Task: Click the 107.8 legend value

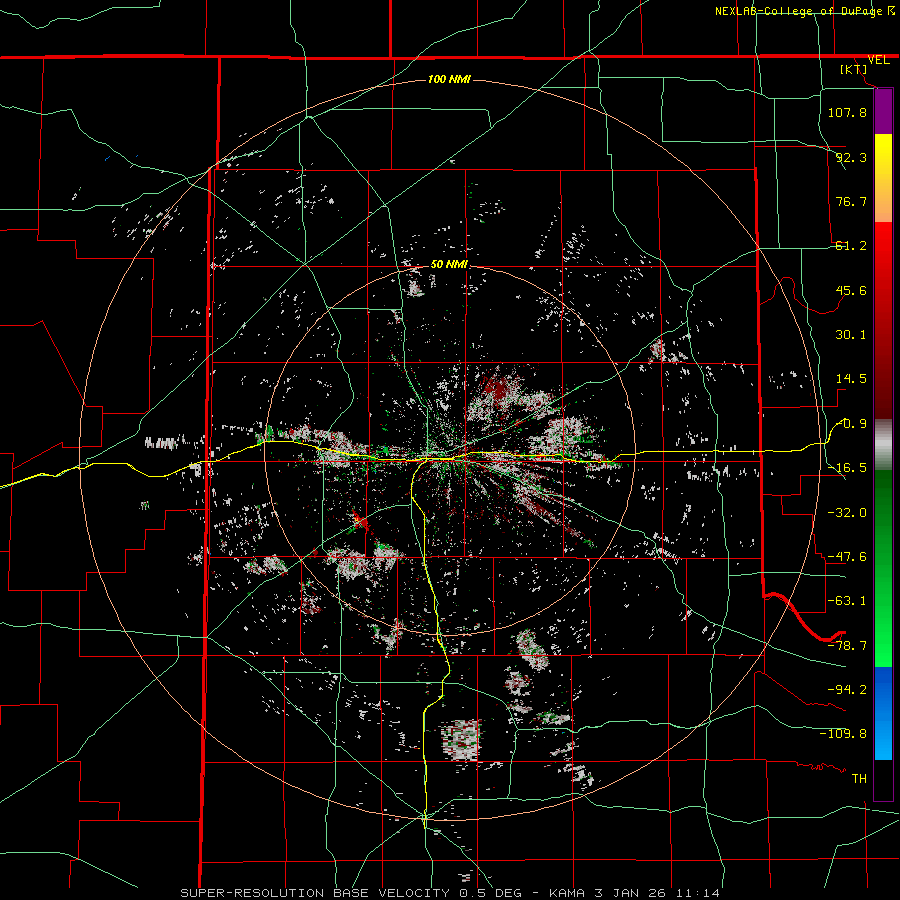Action: click(x=847, y=112)
